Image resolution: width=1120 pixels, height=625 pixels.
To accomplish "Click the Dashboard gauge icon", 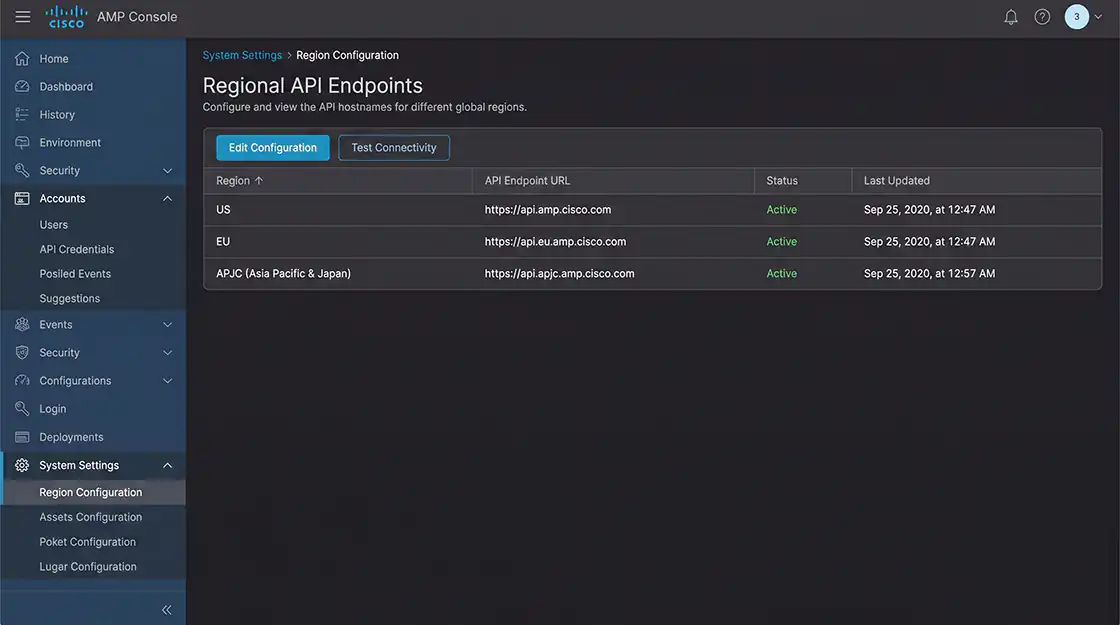I will 22,86.
